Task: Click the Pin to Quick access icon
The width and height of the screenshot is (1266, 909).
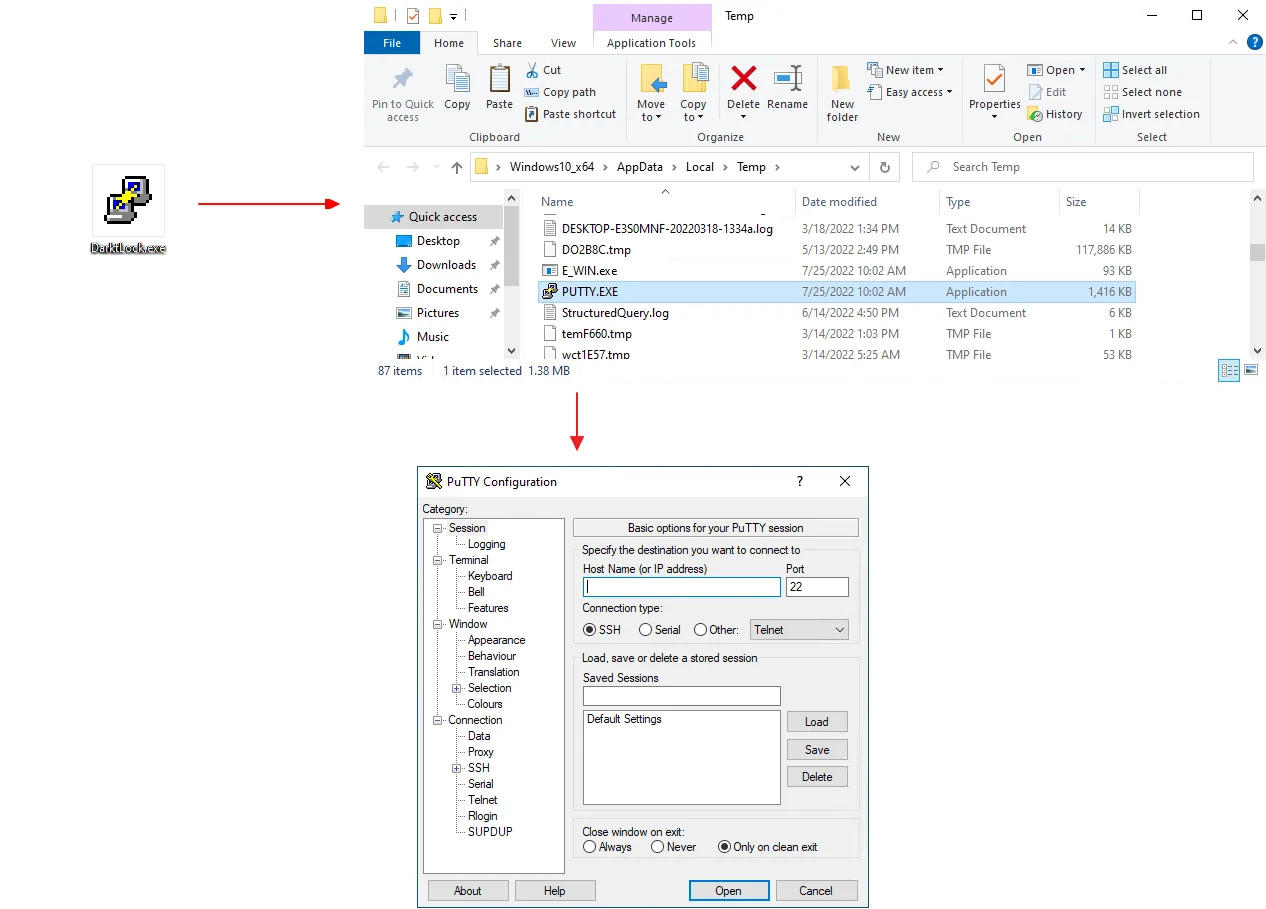Action: click(x=403, y=80)
